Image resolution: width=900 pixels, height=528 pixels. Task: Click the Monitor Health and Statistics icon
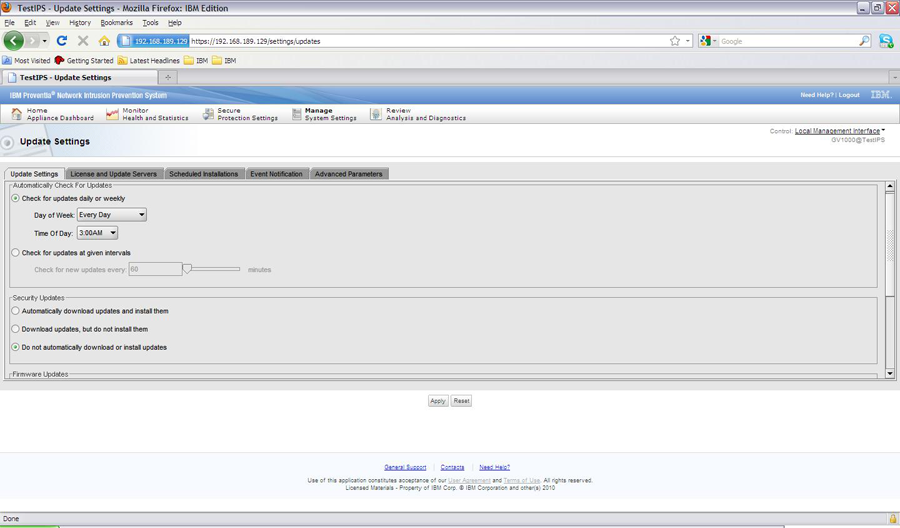click(112, 114)
